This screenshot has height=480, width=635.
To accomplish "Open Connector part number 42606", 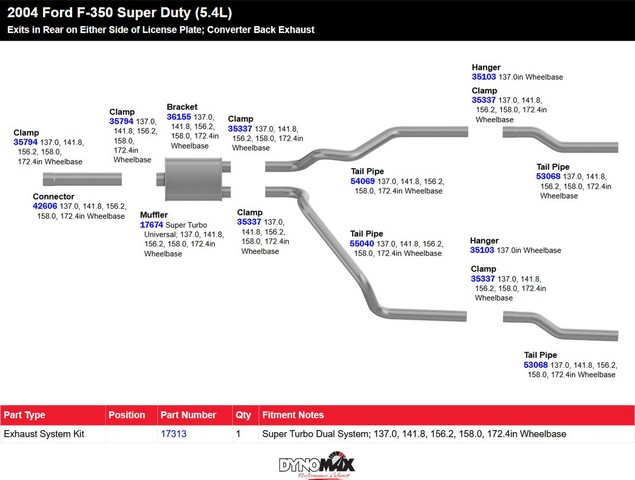I will 45,206.
